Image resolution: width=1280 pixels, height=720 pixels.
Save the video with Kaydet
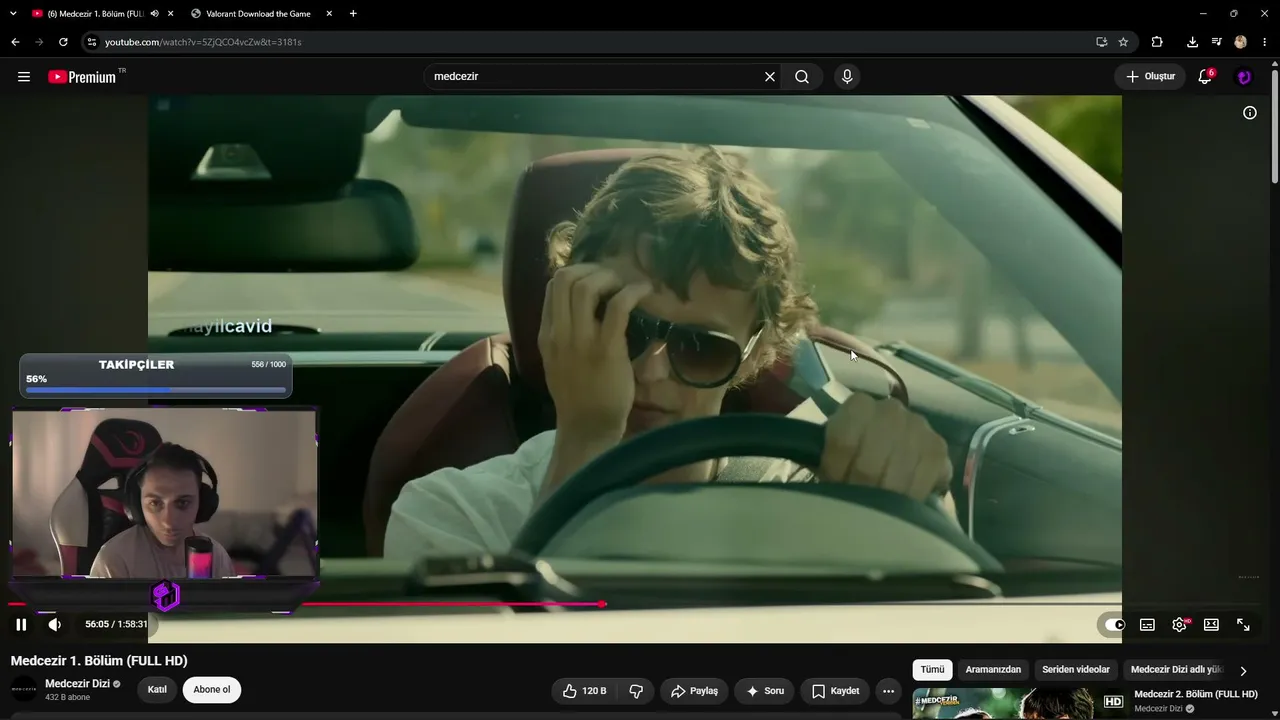(835, 691)
